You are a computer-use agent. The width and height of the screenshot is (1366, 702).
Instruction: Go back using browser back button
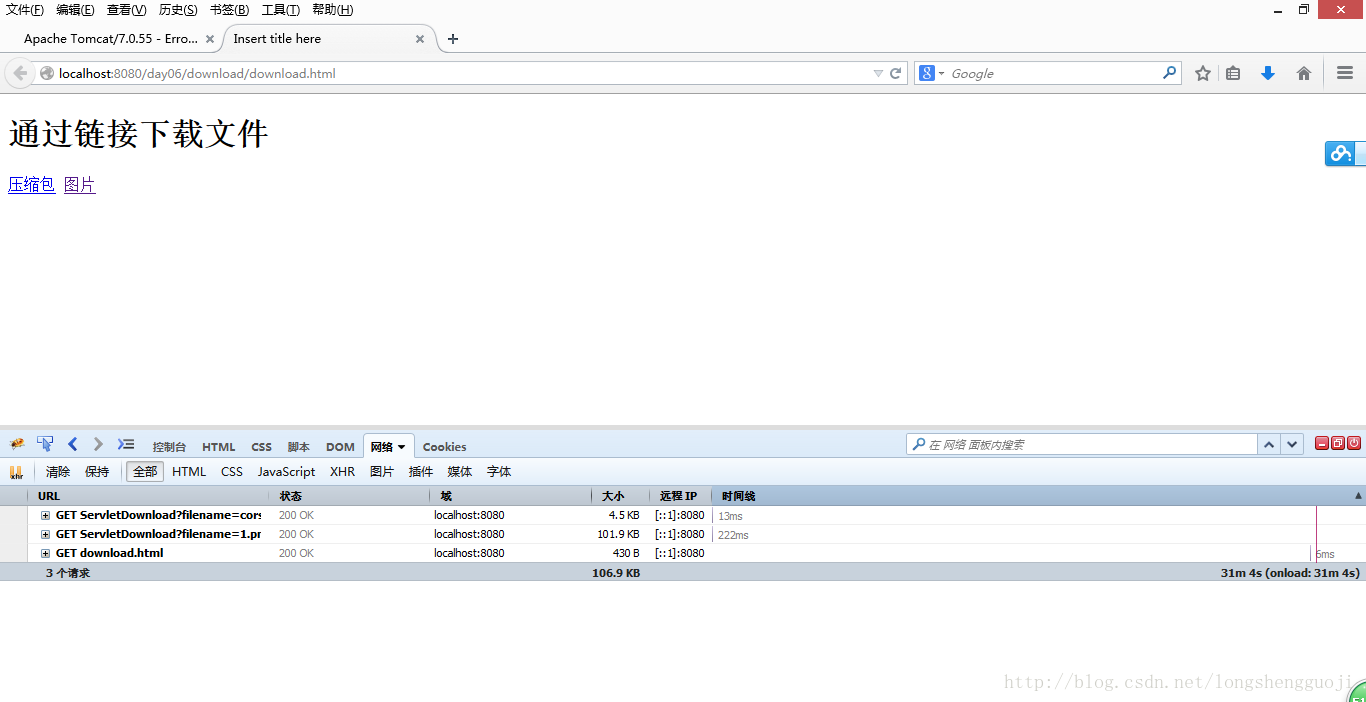[20, 73]
